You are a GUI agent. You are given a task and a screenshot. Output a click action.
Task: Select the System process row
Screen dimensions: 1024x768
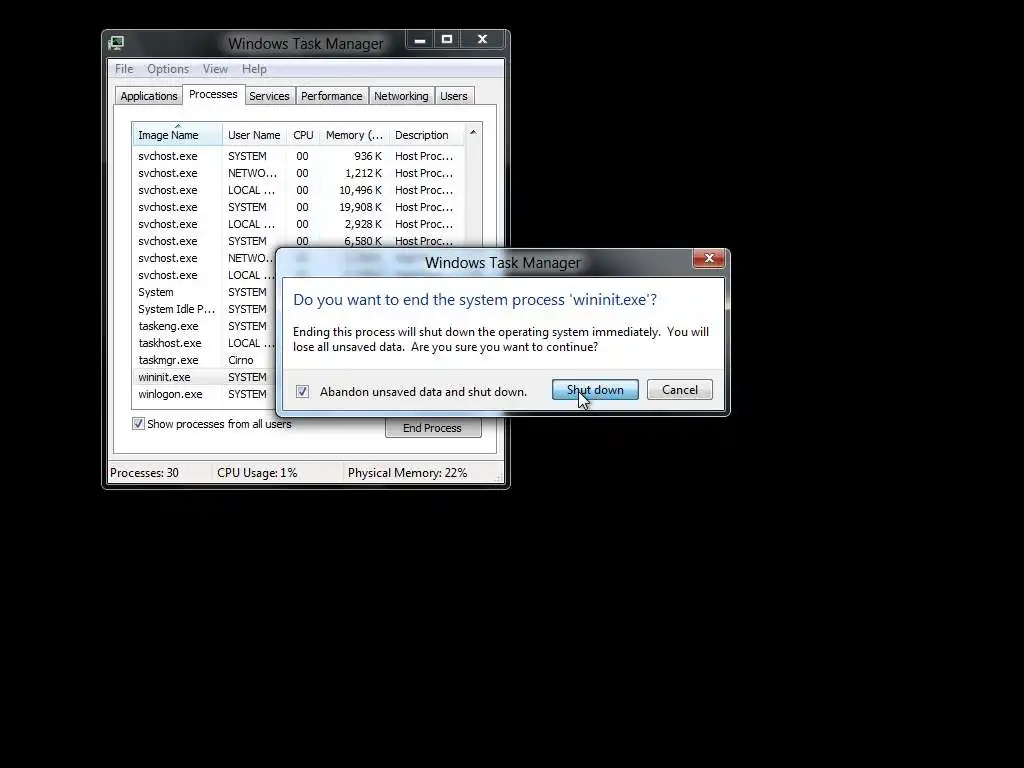click(204, 292)
